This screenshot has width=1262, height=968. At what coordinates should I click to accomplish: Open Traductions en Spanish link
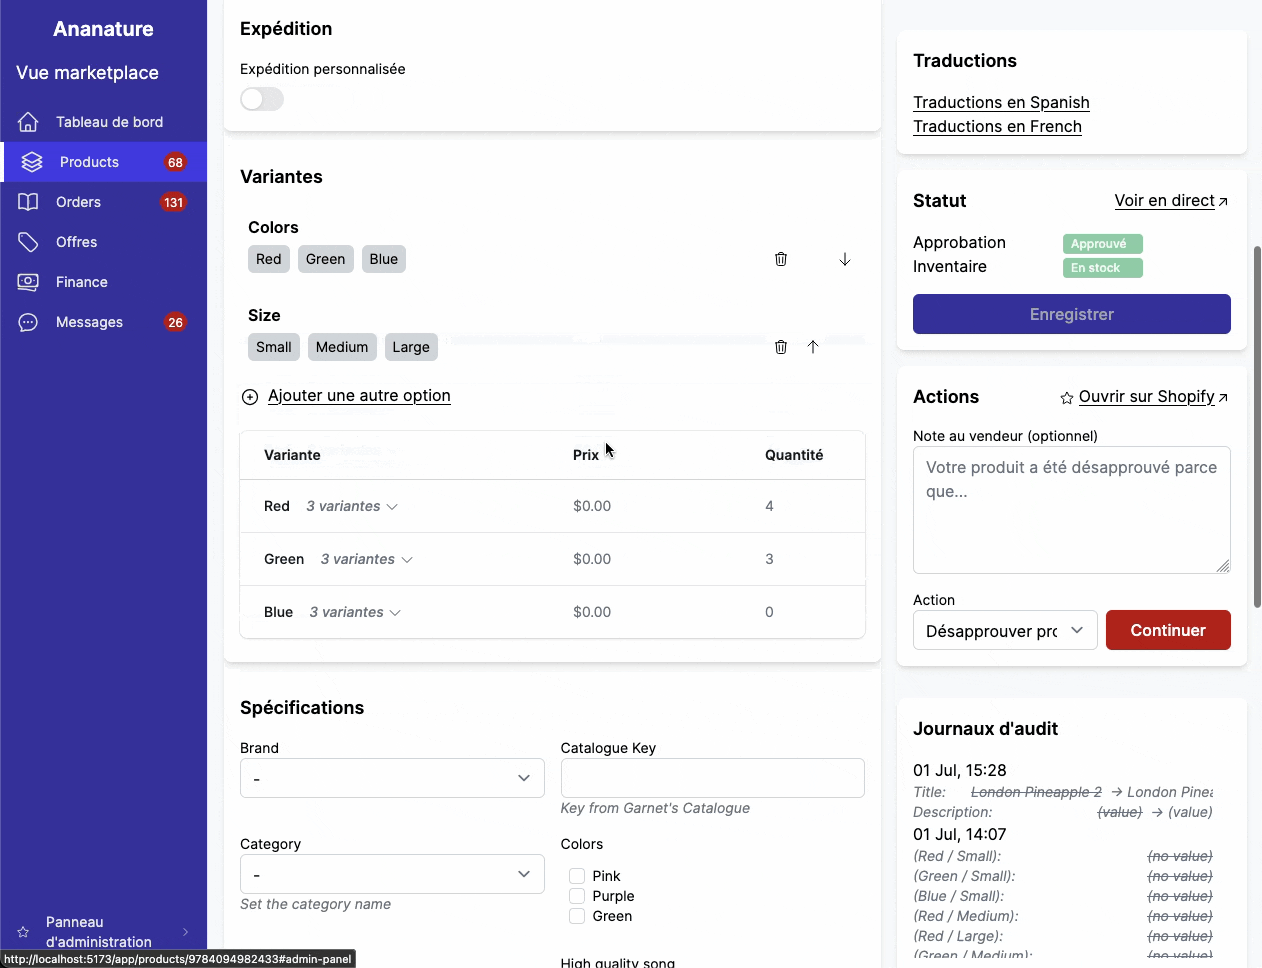pos(1001,102)
